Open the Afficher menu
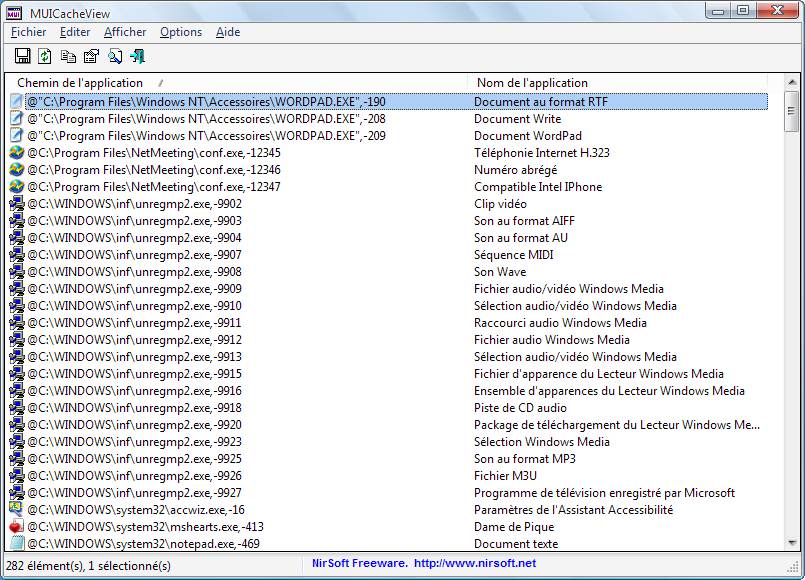Image resolution: width=805 pixels, height=580 pixels. point(125,32)
